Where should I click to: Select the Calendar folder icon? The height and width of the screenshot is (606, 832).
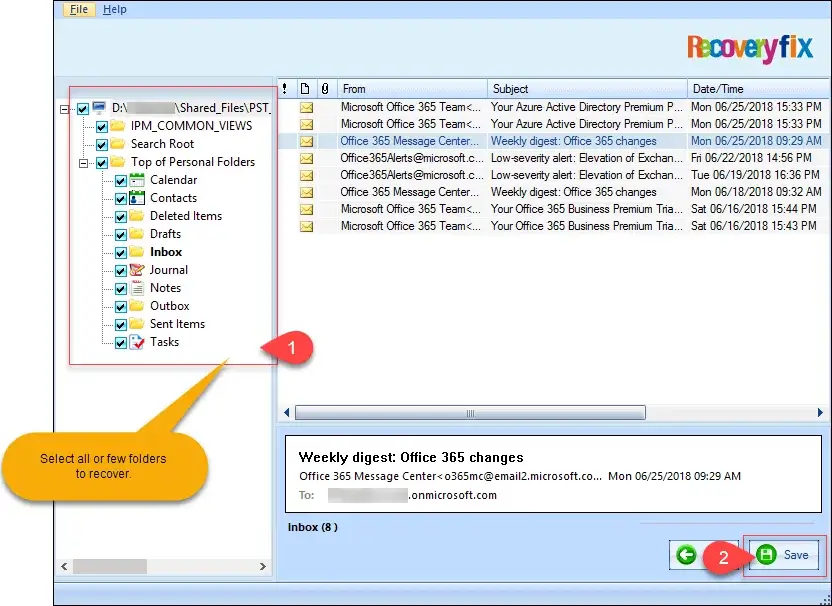pos(137,180)
